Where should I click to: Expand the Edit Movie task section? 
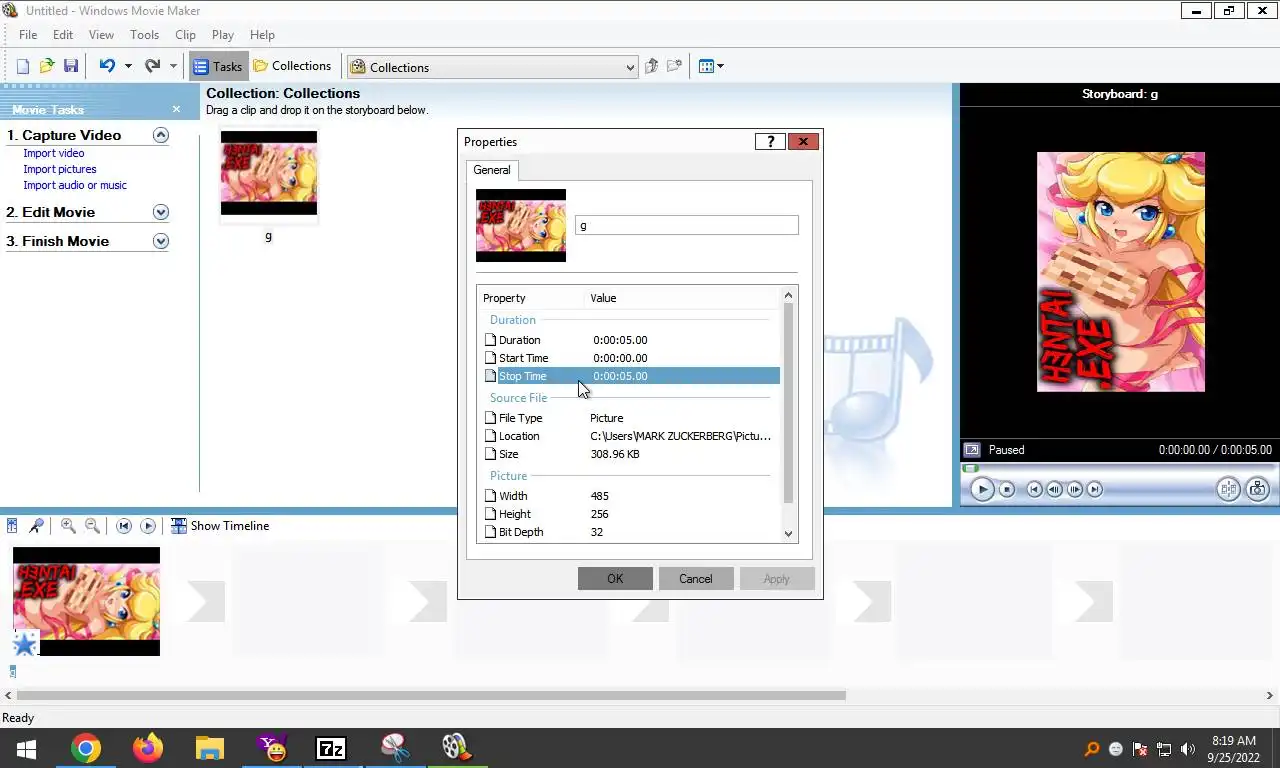pos(161,212)
